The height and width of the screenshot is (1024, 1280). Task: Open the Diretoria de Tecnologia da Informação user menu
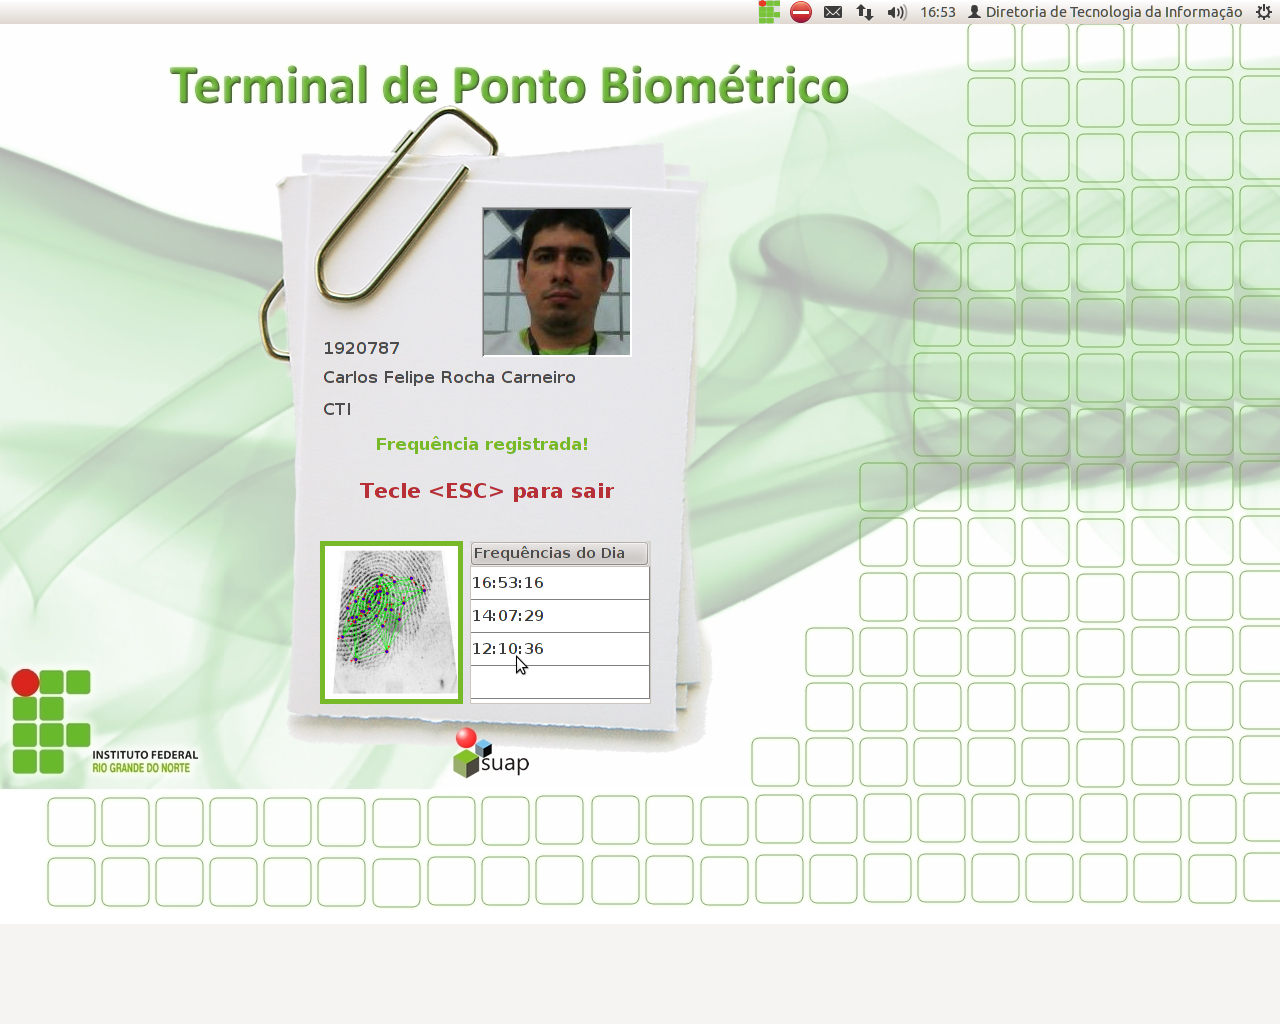(x=1105, y=12)
